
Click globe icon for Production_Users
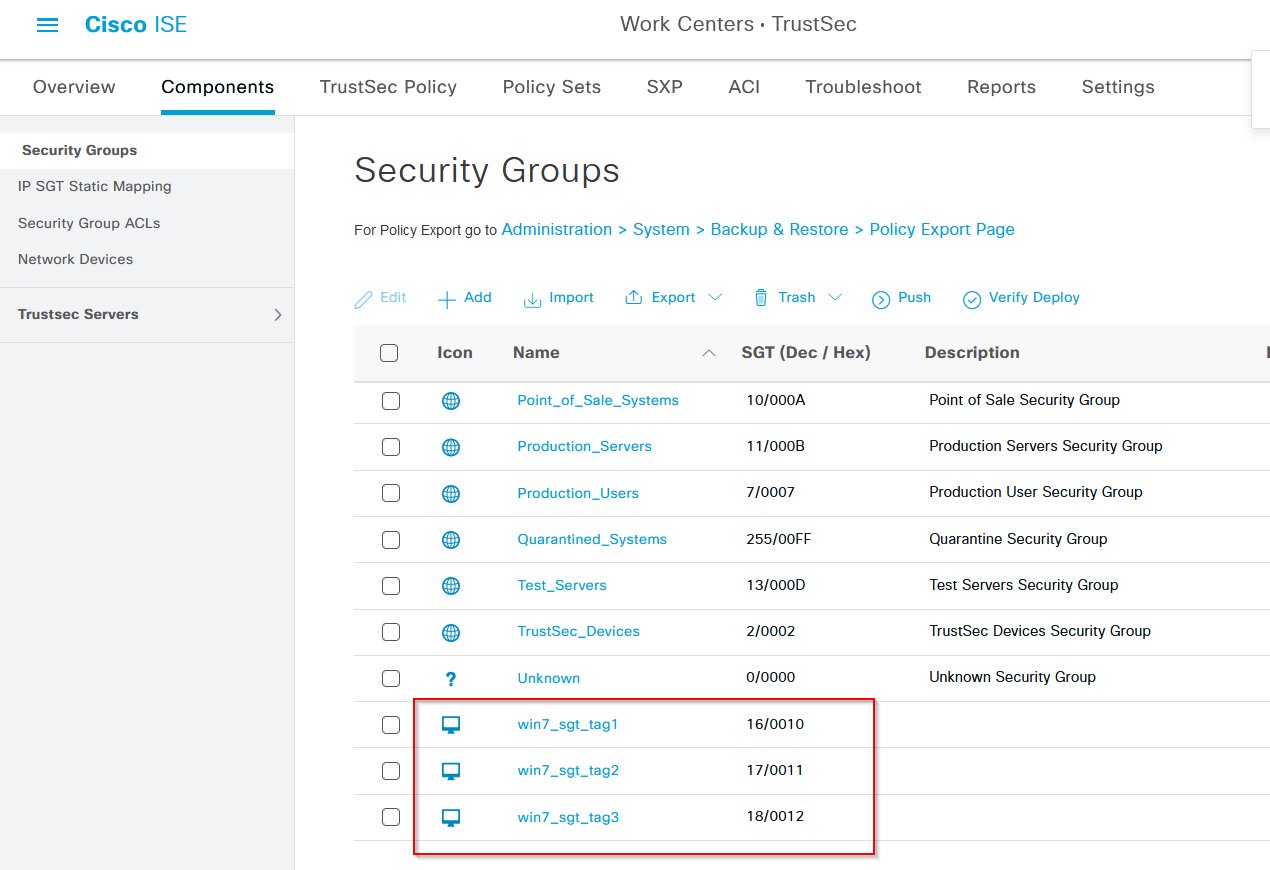click(x=451, y=494)
